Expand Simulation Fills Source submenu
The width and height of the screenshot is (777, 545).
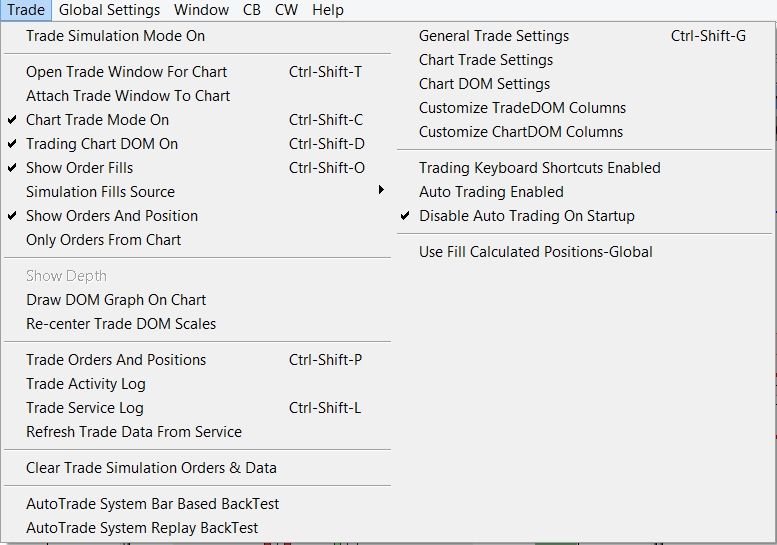coord(100,192)
